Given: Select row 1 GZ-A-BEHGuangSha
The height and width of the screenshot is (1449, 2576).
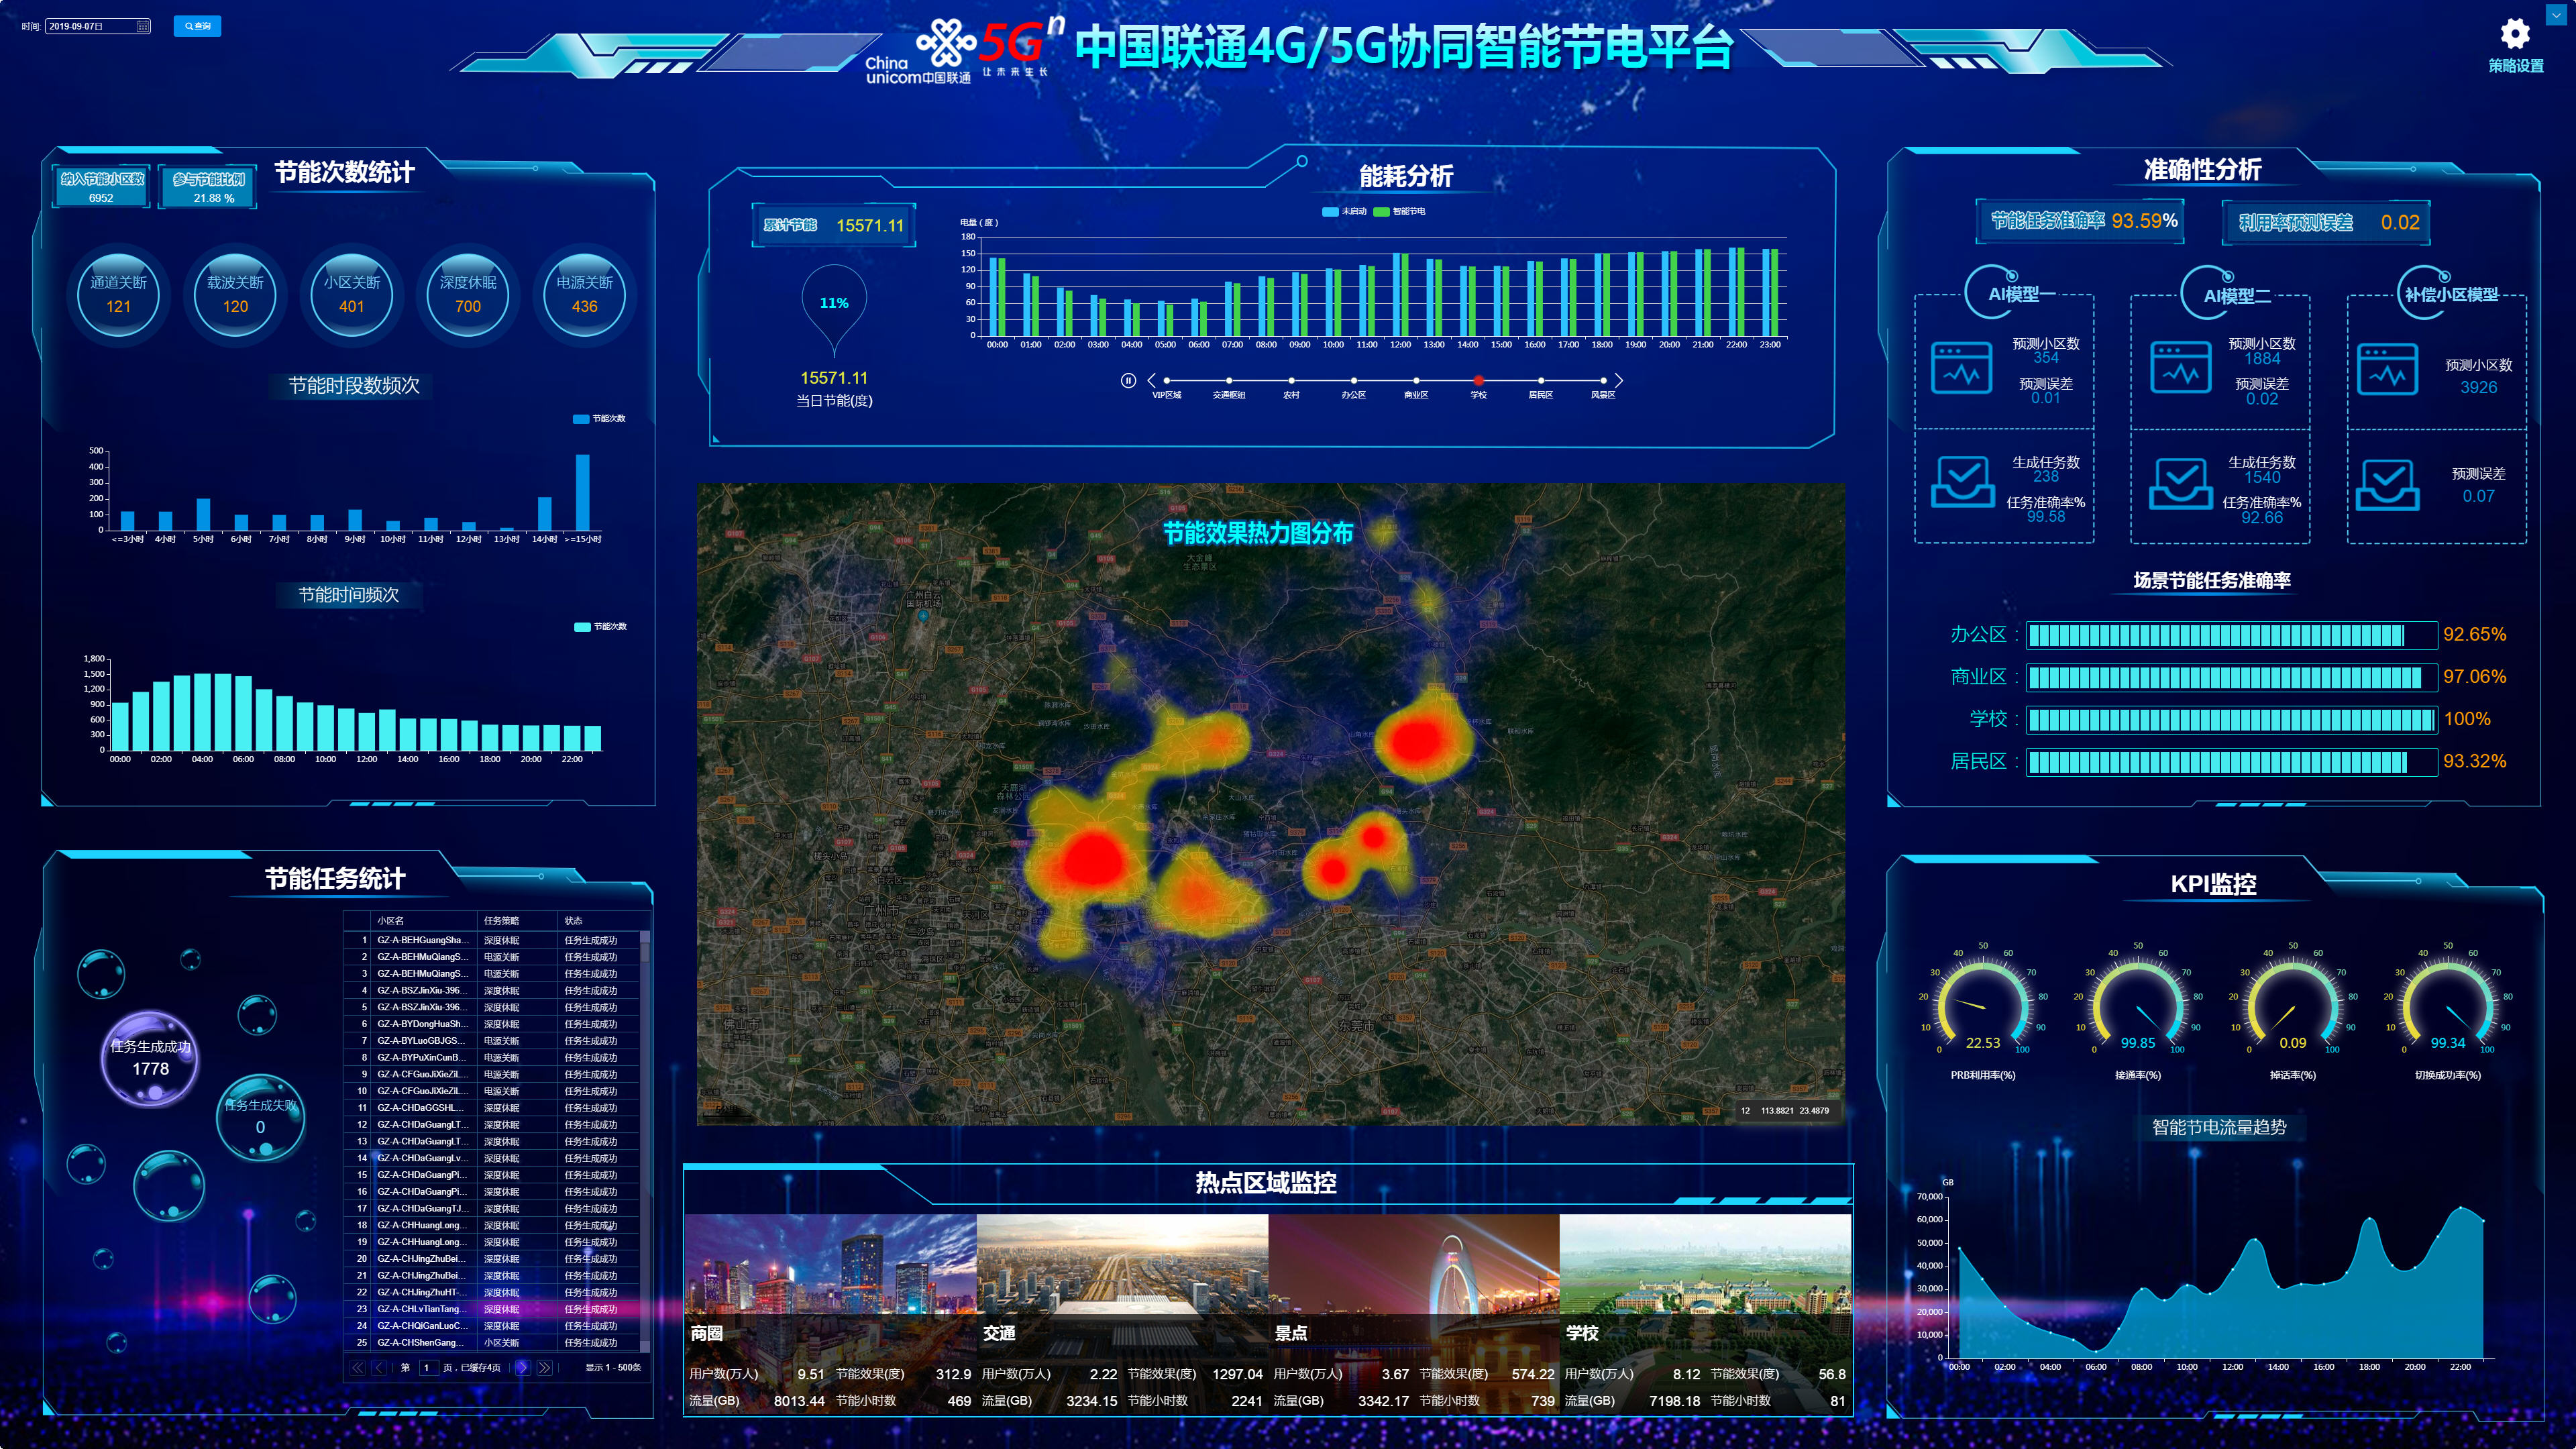Looking at the screenshot, I should coord(493,940).
